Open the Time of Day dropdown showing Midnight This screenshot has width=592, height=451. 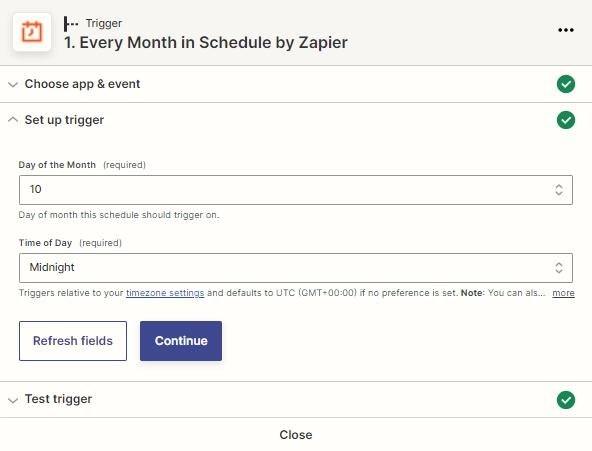coord(296,268)
